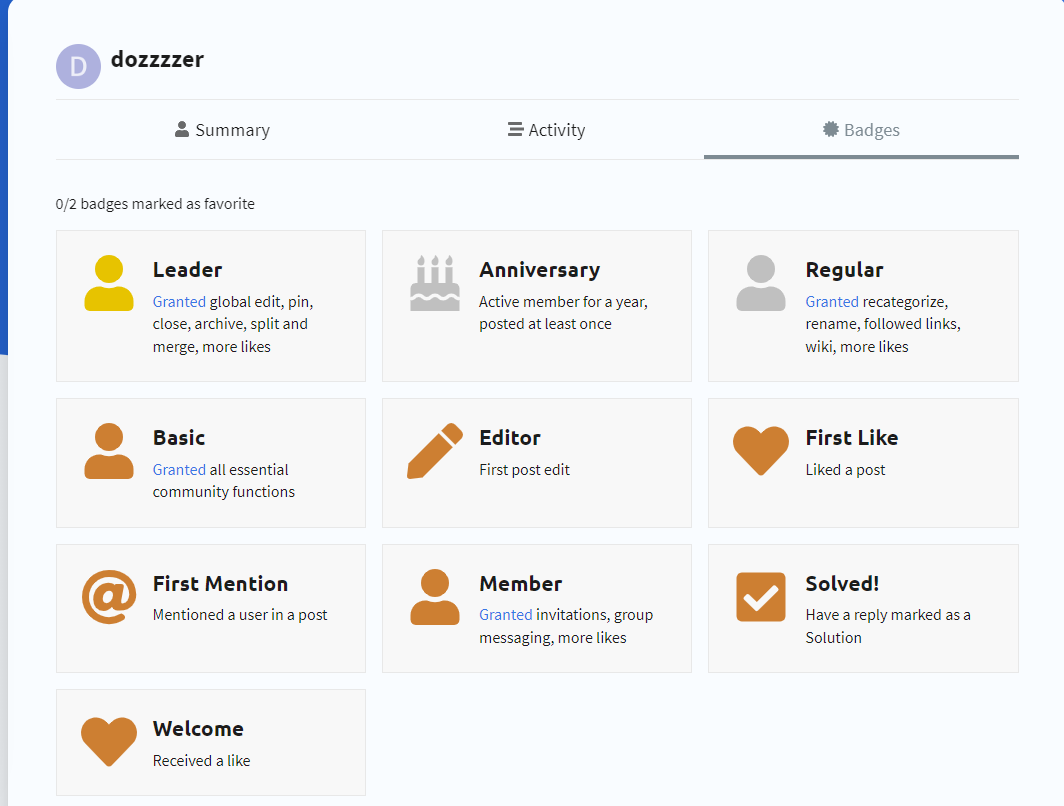This screenshot has height=806, width=1064.
Task: Open the Leader badge title link
Action: [187, 270]
